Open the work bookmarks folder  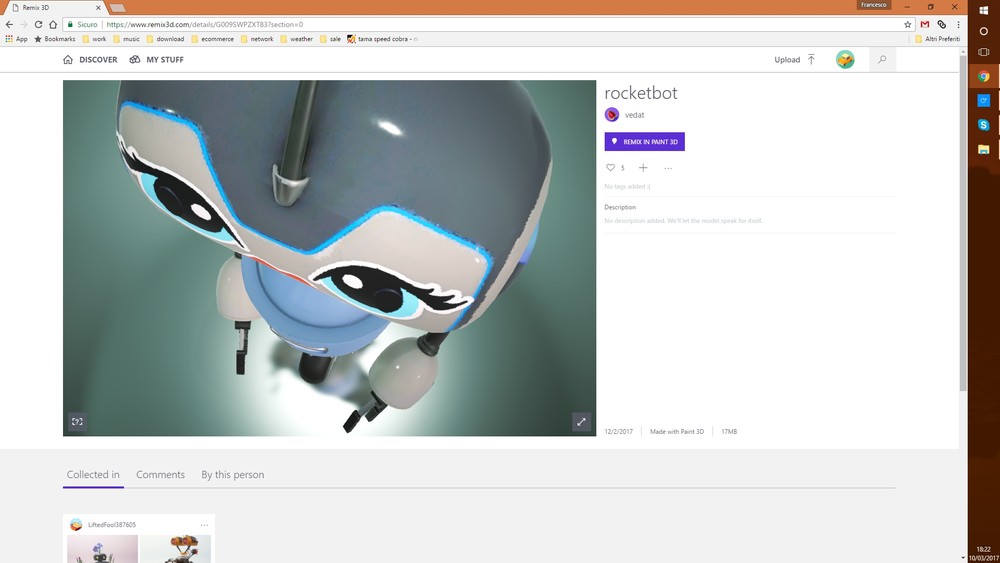click(94, 39)
